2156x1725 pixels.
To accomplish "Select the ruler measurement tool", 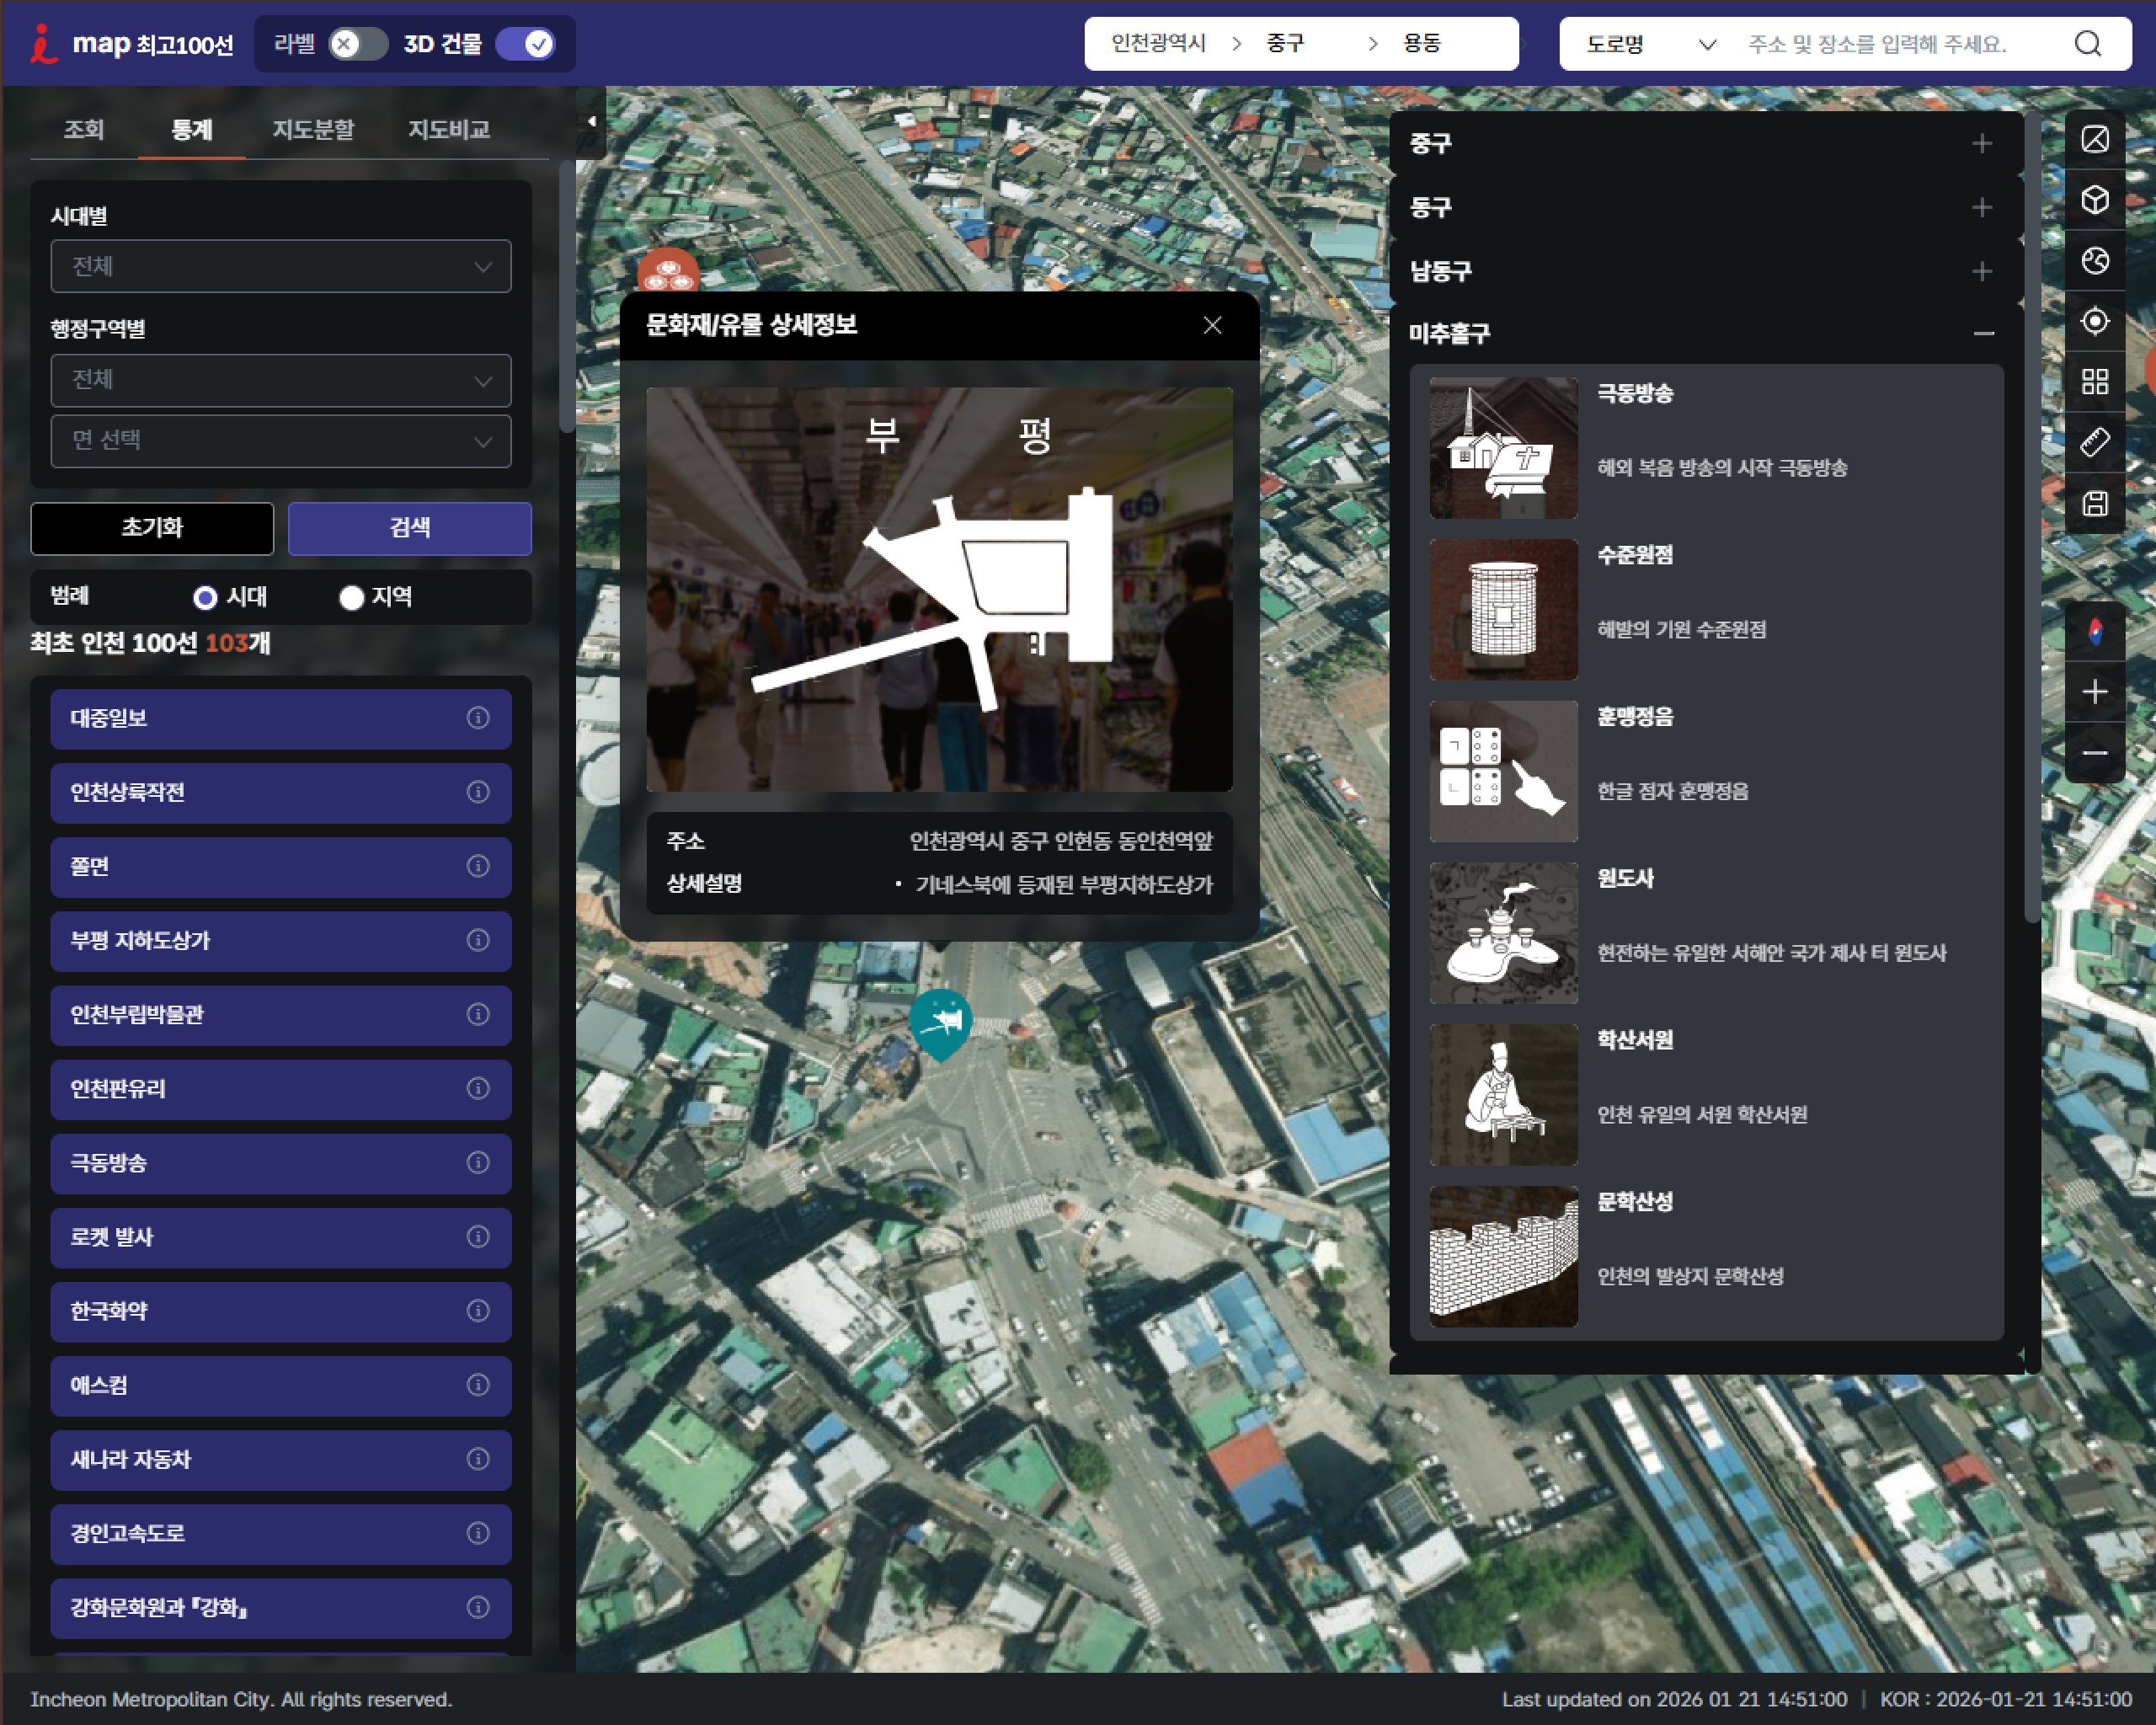I will click(2094, 442).
